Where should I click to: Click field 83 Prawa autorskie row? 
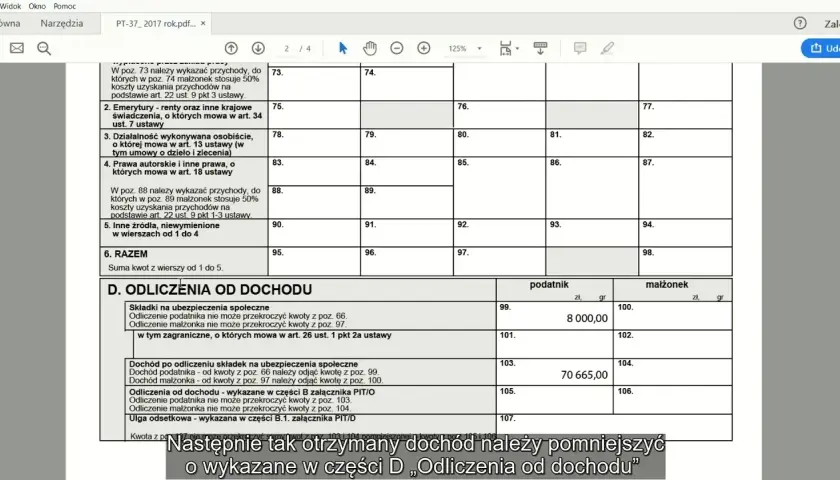(x=314, y=171)
